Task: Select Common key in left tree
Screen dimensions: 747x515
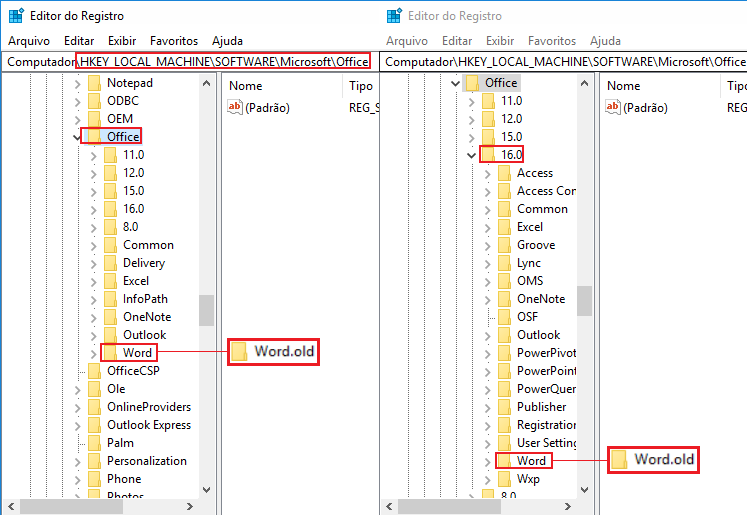Action: click(148, 245)
